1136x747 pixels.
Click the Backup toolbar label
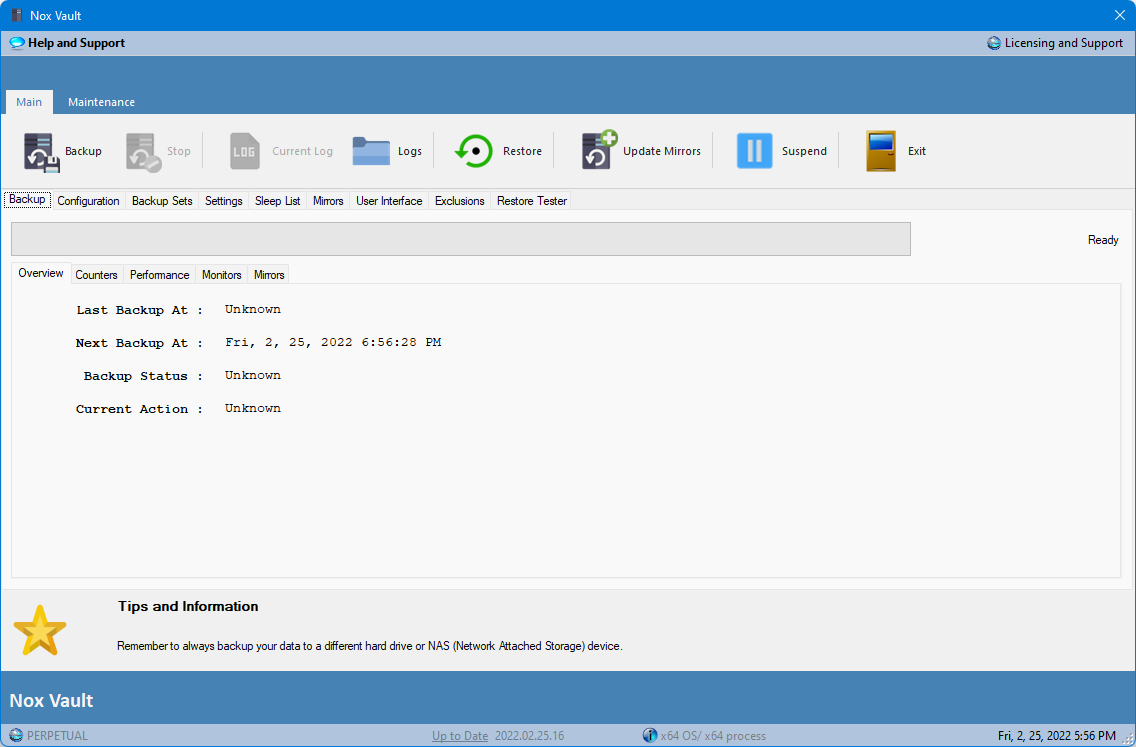83,151
